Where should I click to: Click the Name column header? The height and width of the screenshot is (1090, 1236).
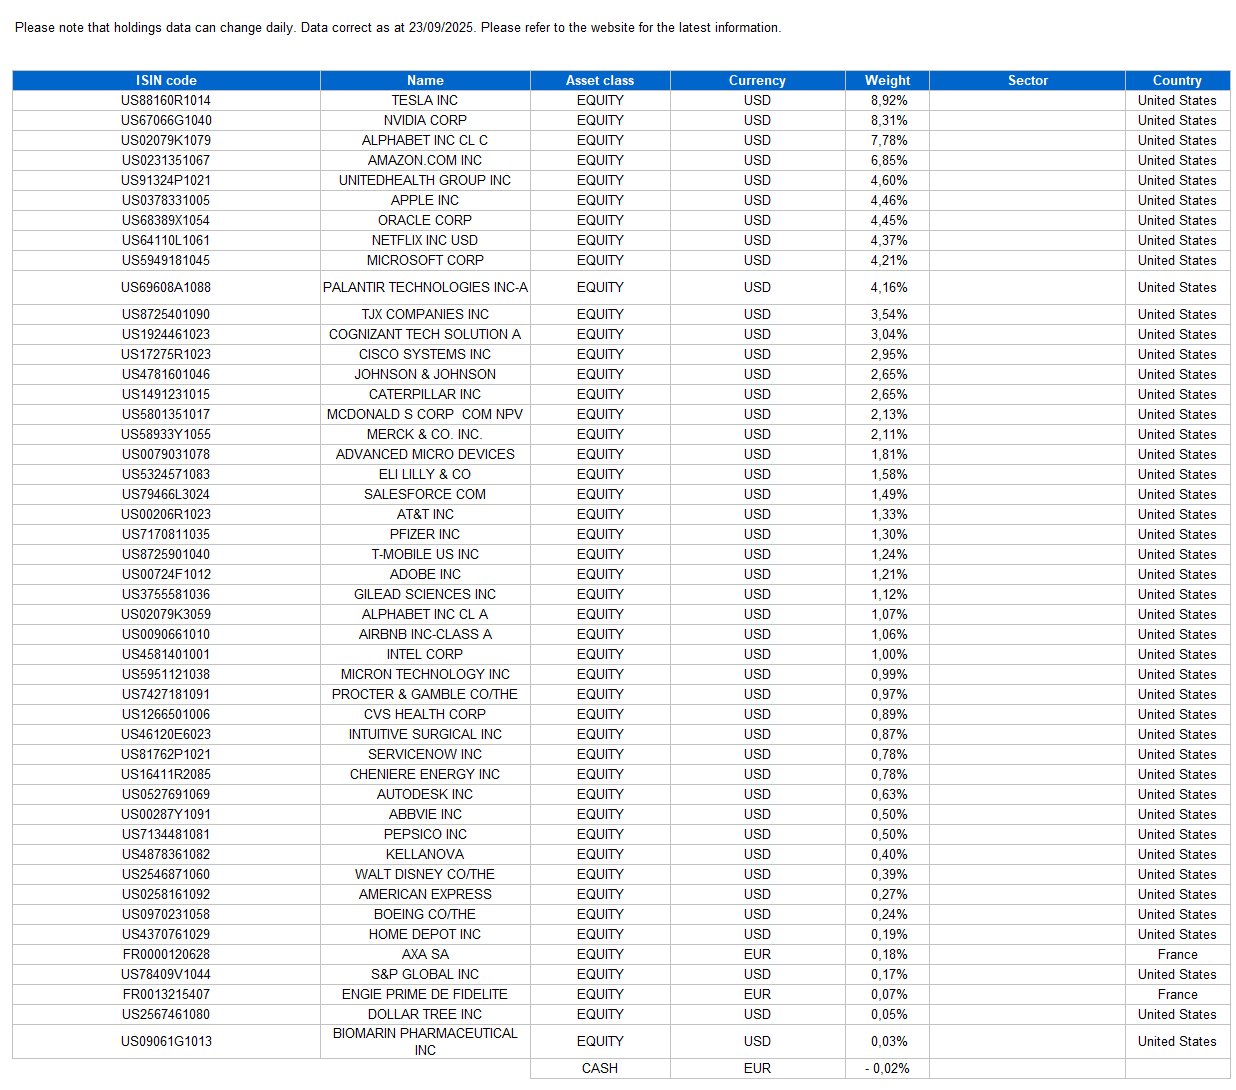click(425, 80)
